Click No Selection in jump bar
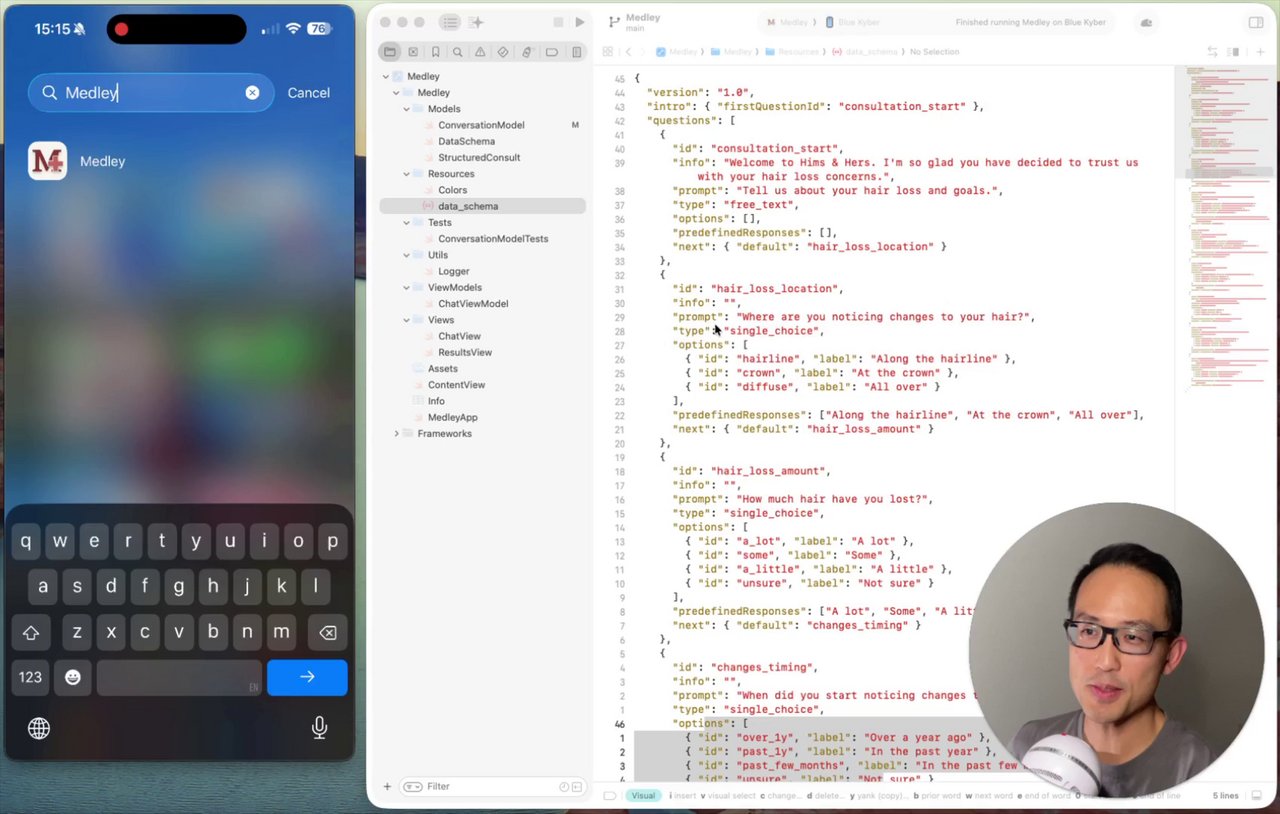This screenshot has width=1280, height=814. coord(934,52)
